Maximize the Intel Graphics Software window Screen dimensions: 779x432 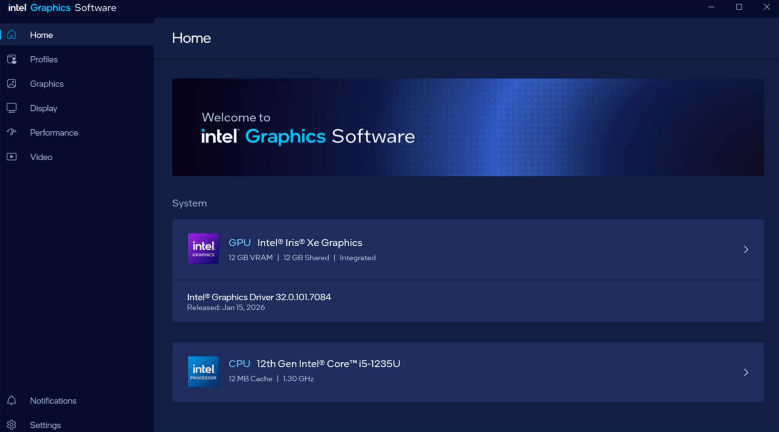pos(739,7)
